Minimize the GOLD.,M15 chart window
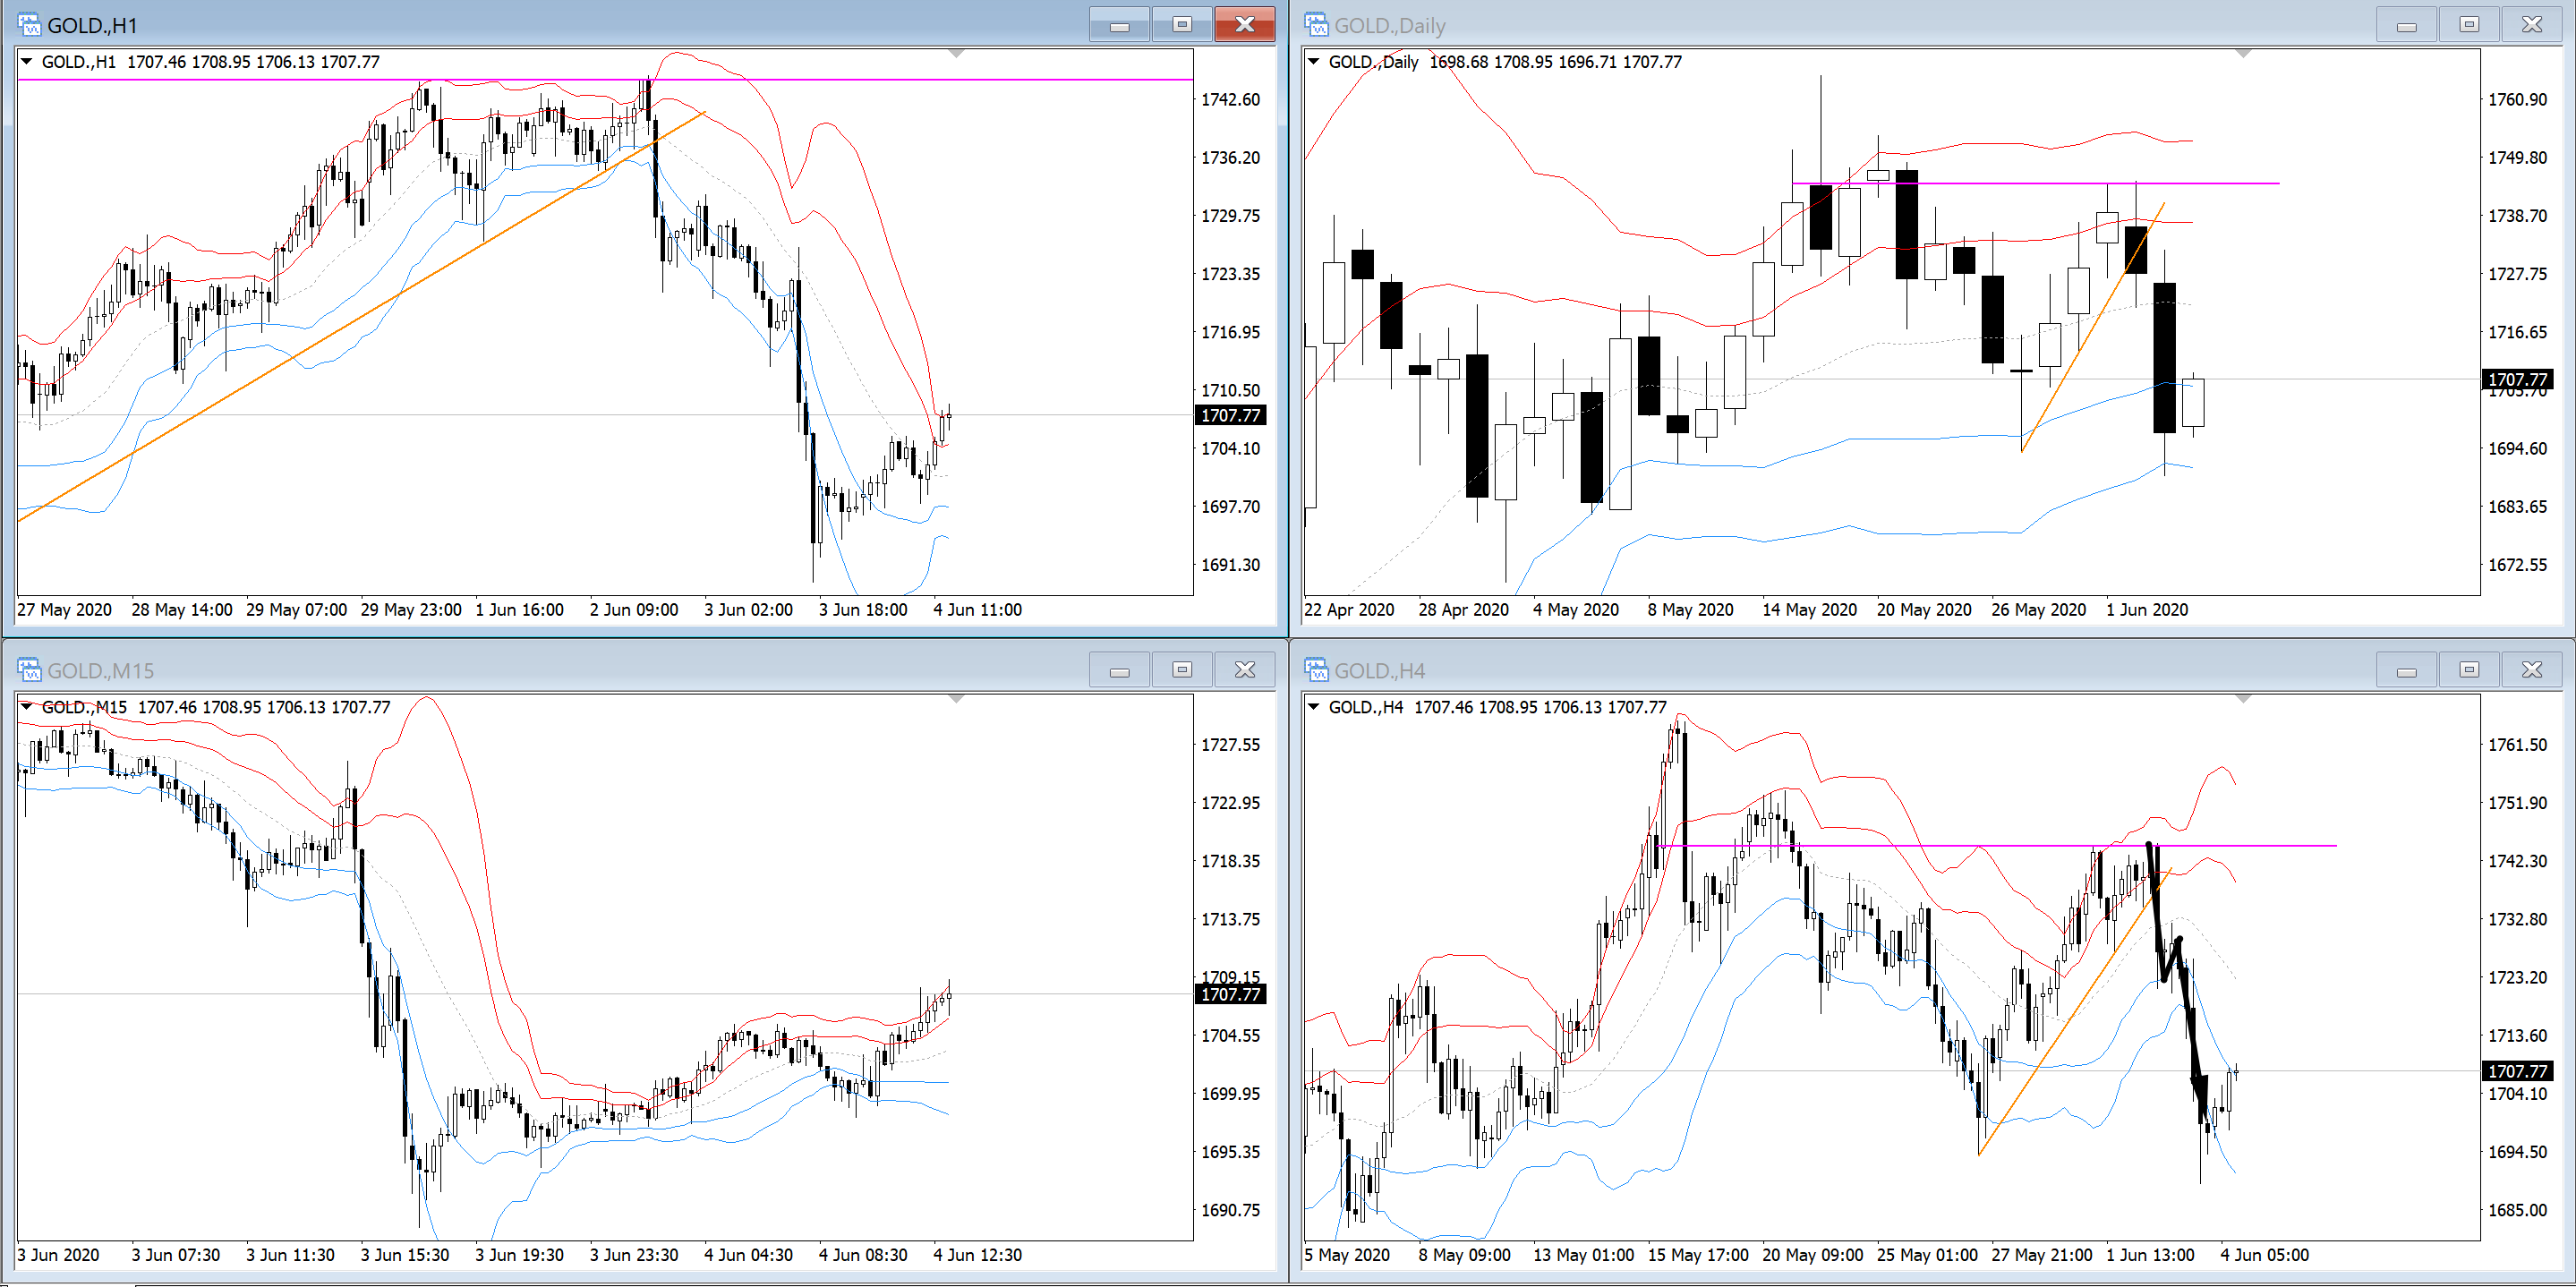 1119,670
